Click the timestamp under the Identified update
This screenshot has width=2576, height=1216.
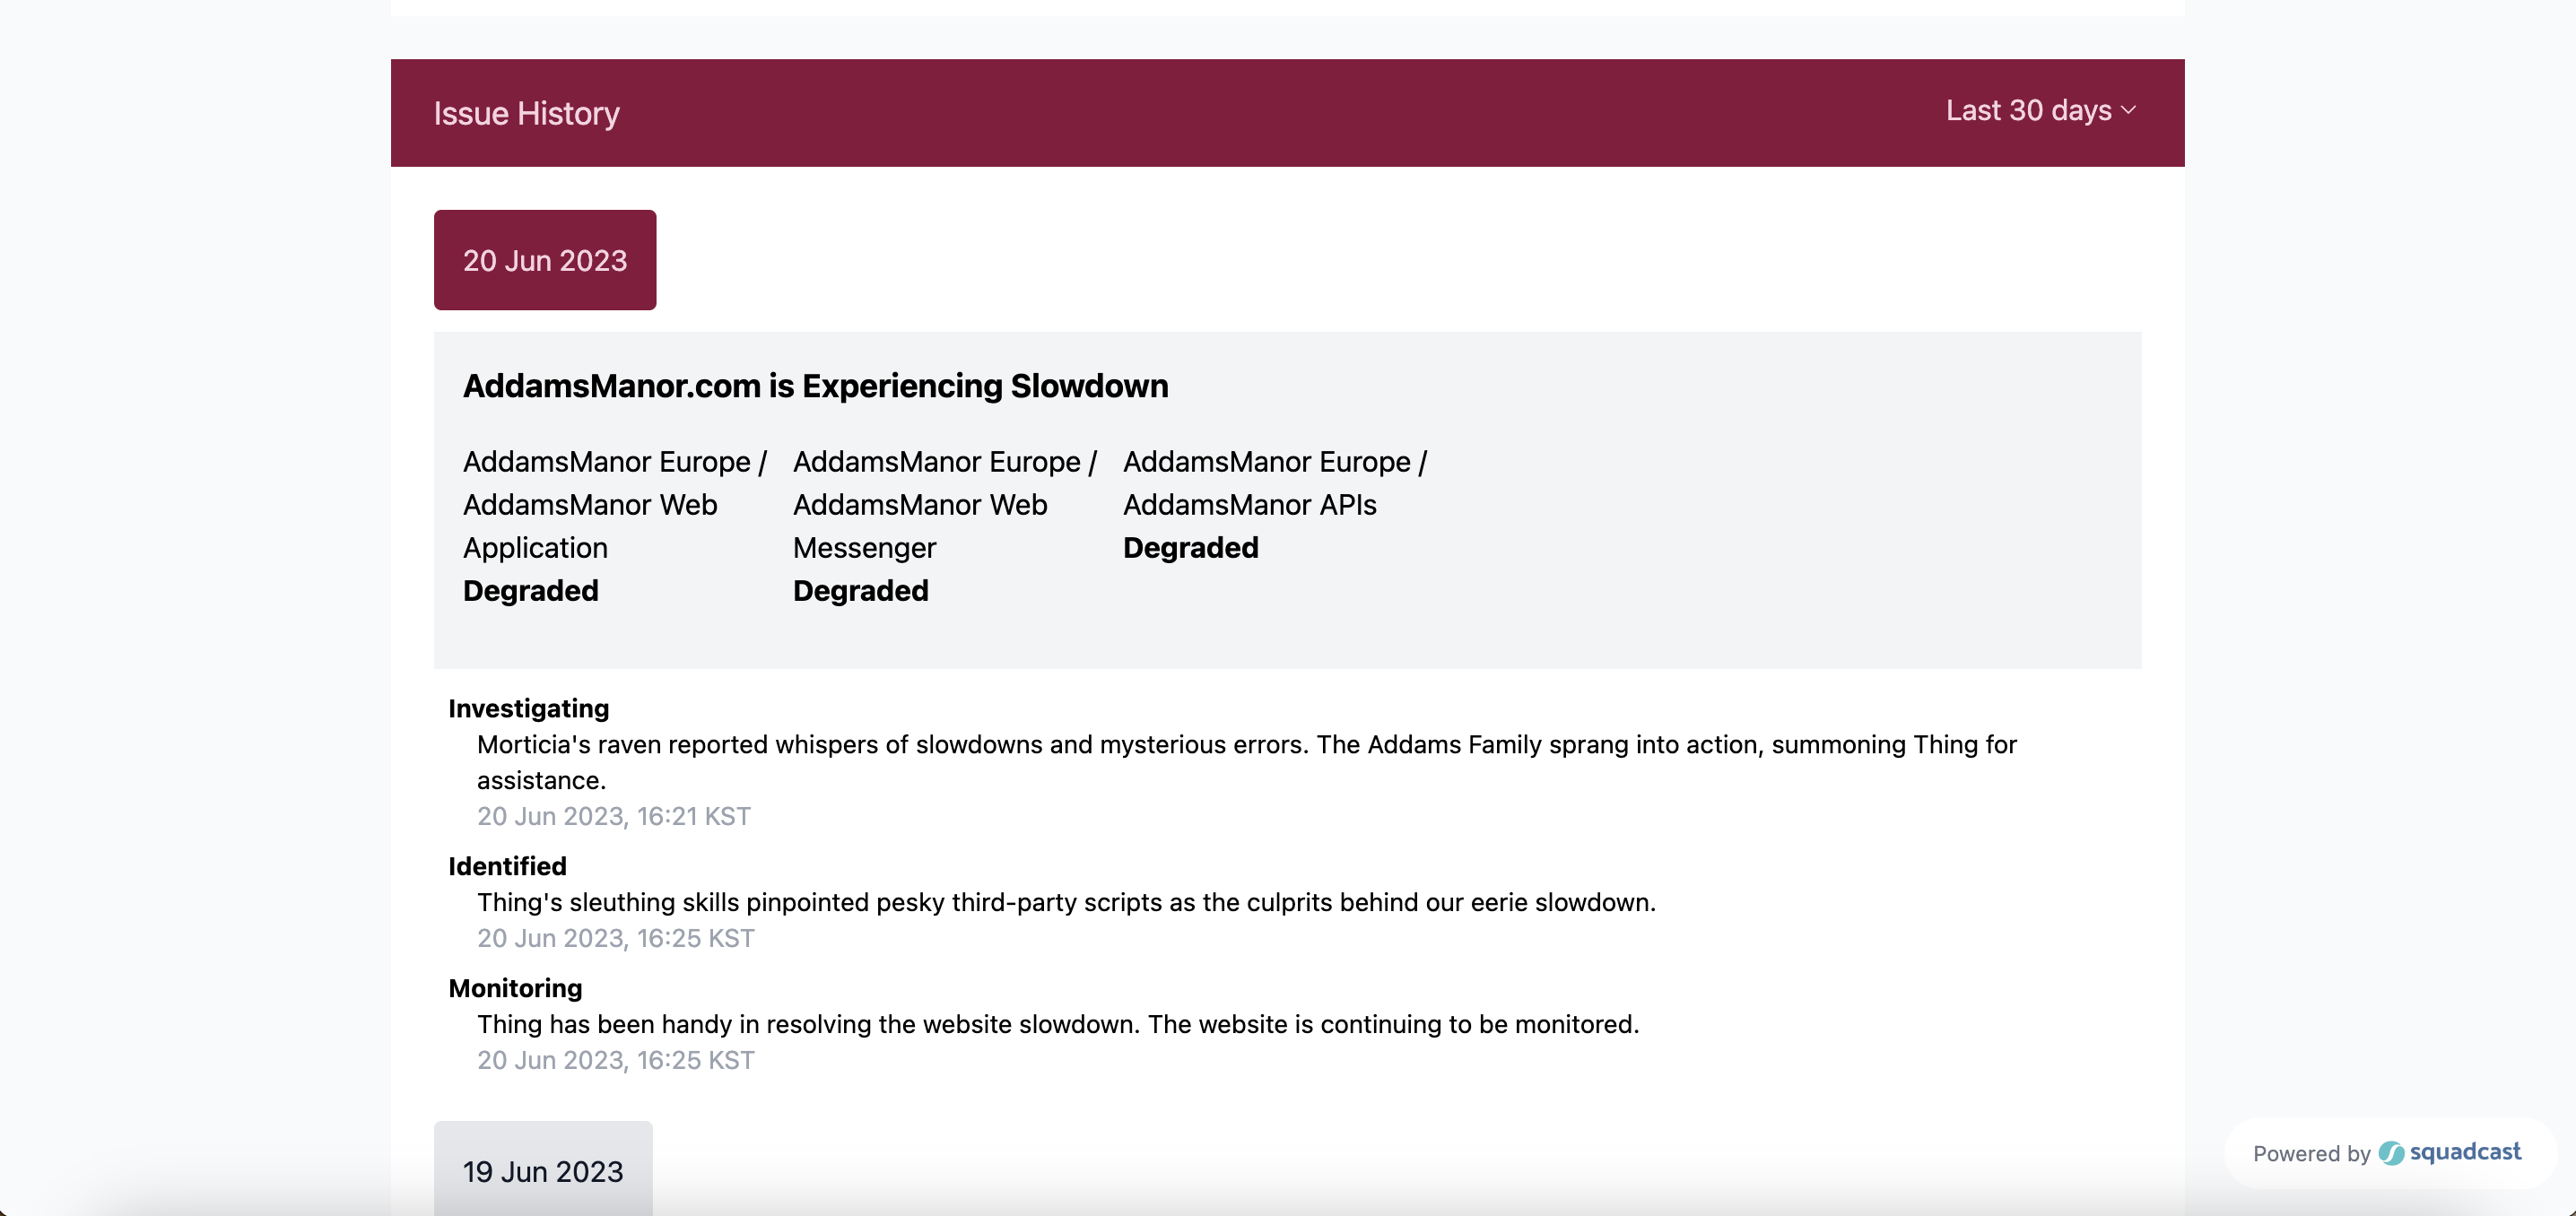tap(615, 938)
